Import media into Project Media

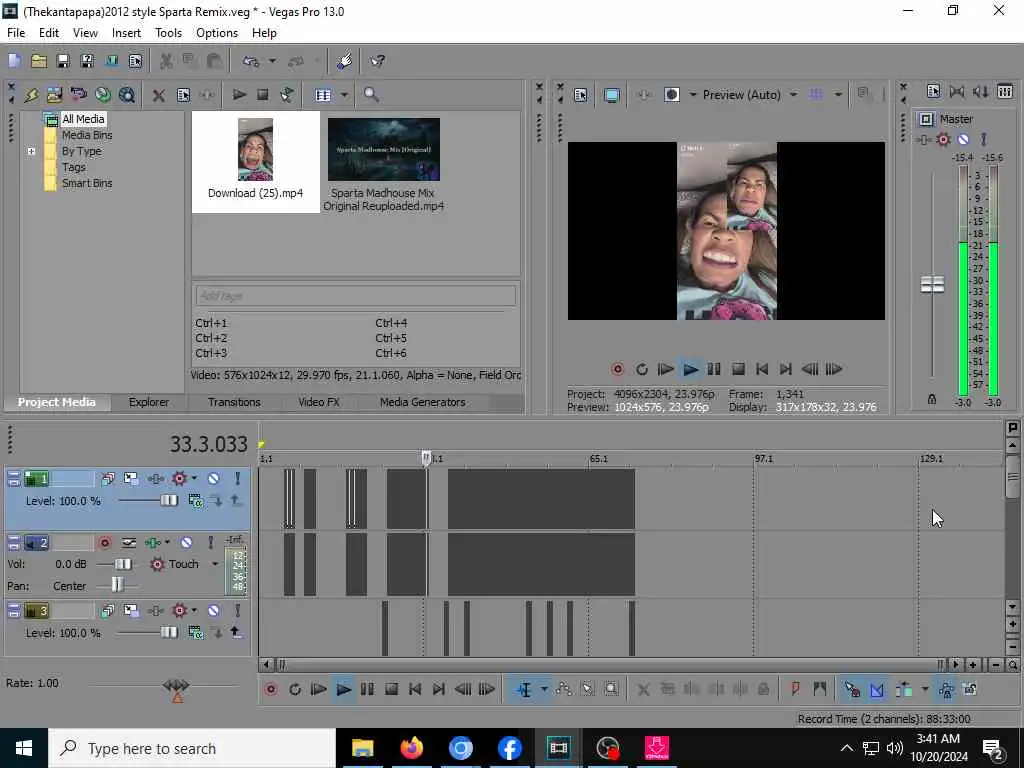(x=54, y=95)
